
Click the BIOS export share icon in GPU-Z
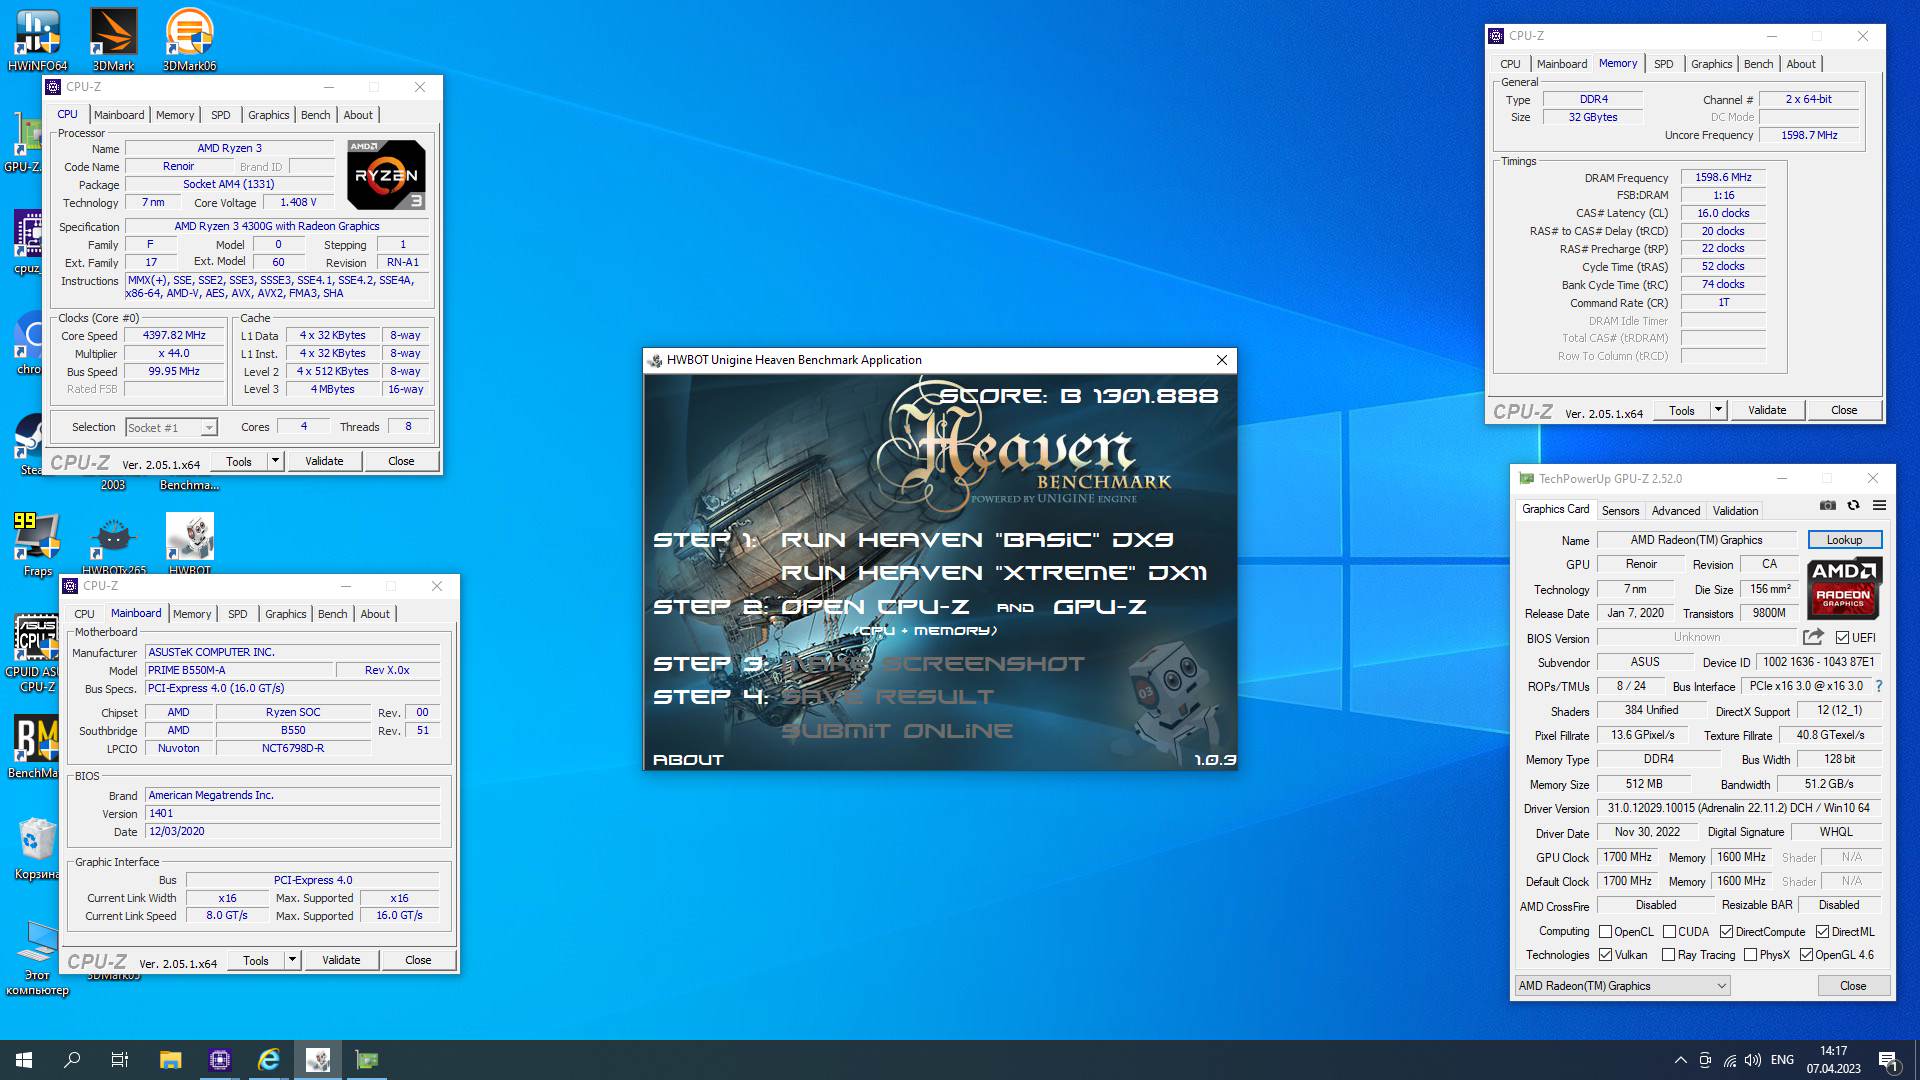coord(1813,637)
